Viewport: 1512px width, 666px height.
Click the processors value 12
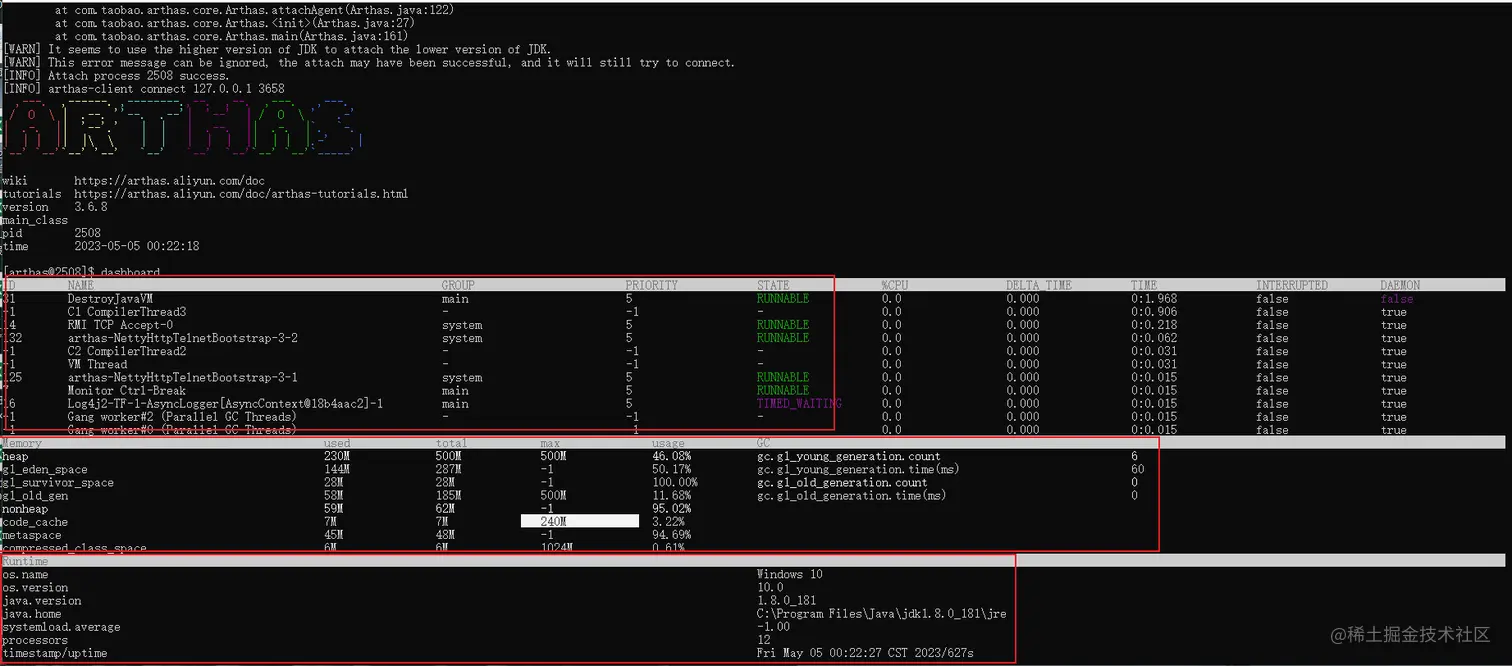[763, 639]
